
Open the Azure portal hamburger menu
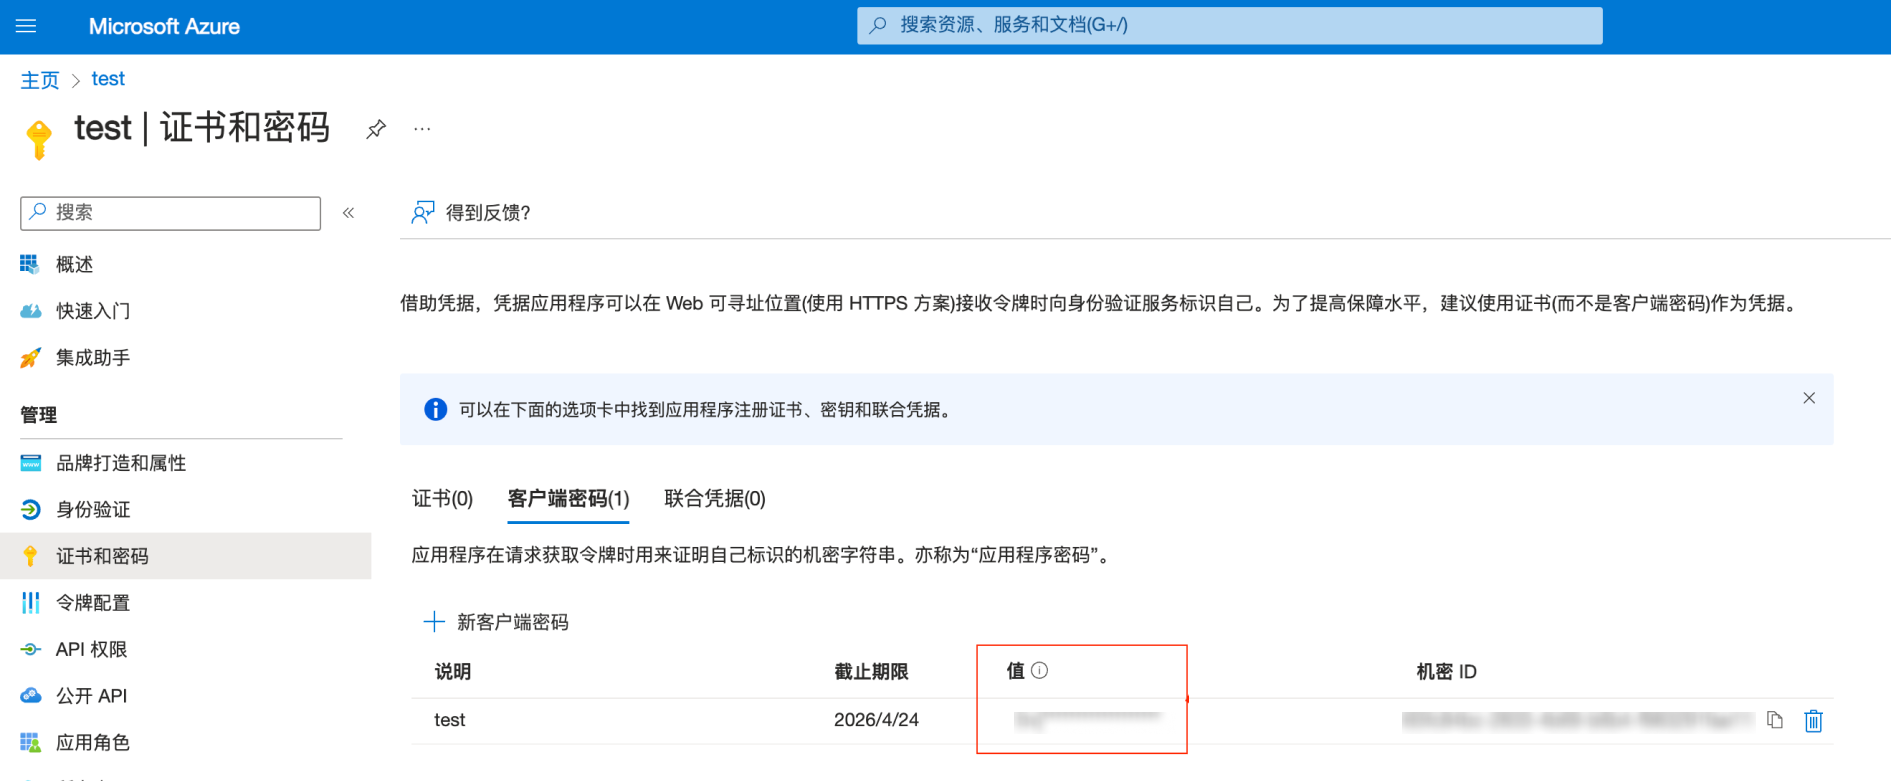click(26, 26)
